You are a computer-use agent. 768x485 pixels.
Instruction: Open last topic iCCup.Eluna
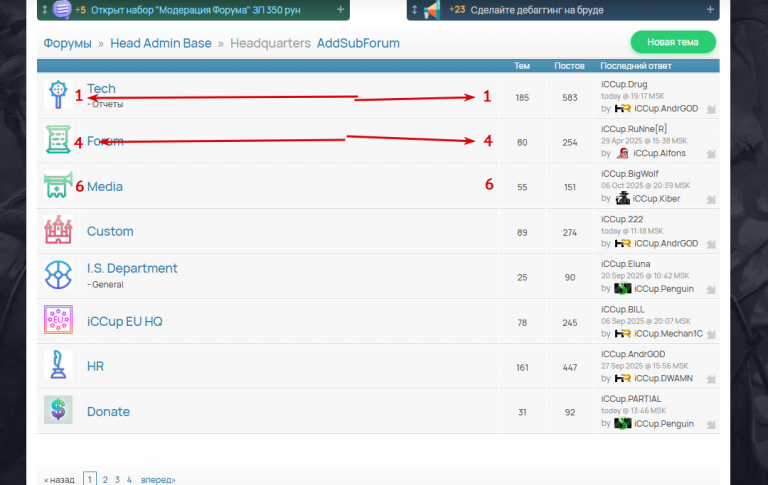[x=625, y=264]
